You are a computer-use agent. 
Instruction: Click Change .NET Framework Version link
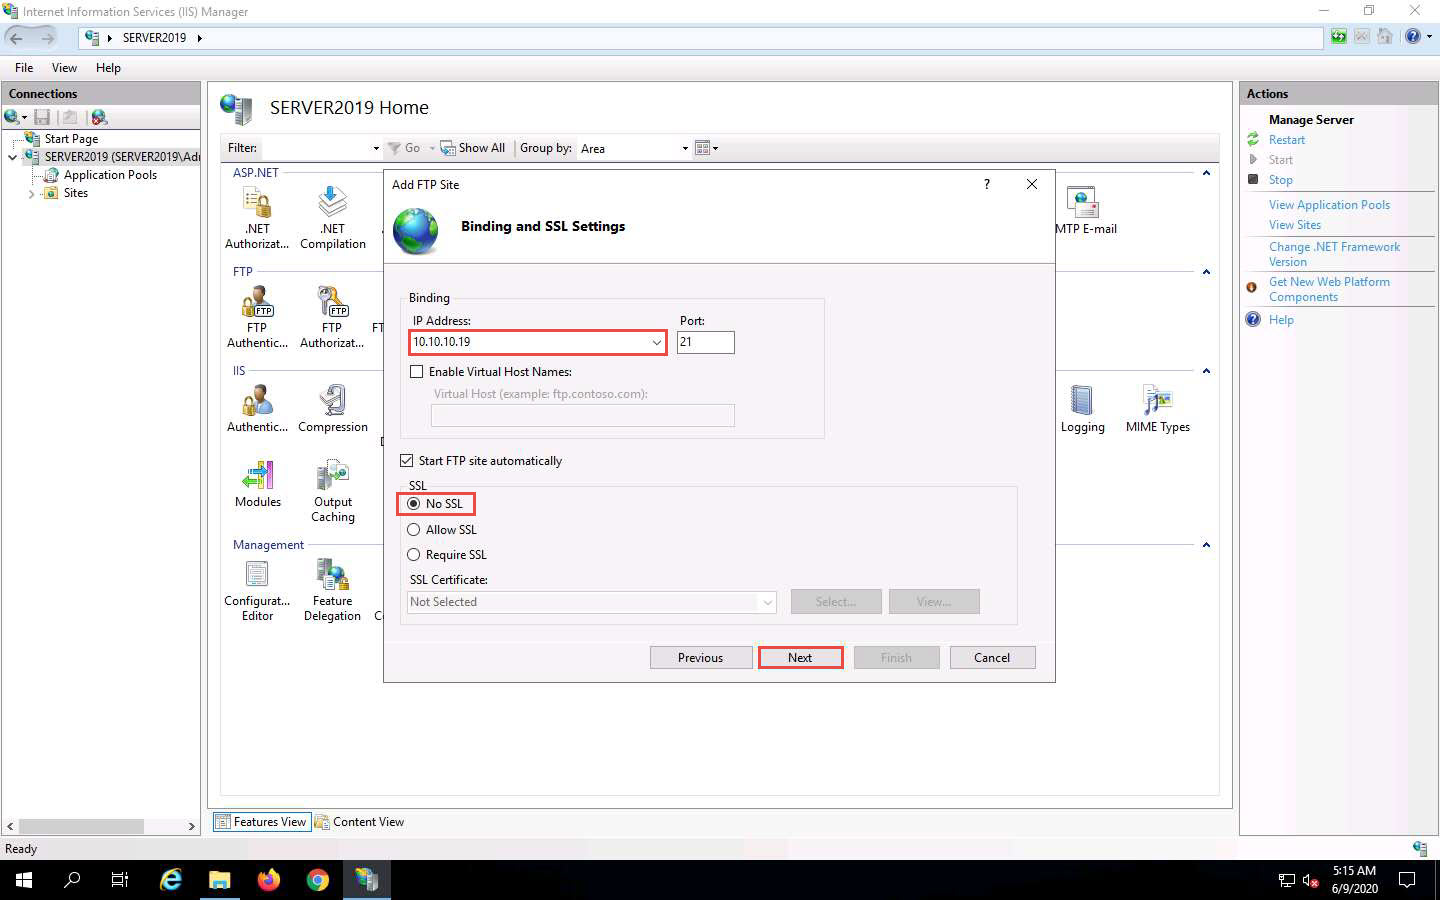click(x=1335, y=254)
